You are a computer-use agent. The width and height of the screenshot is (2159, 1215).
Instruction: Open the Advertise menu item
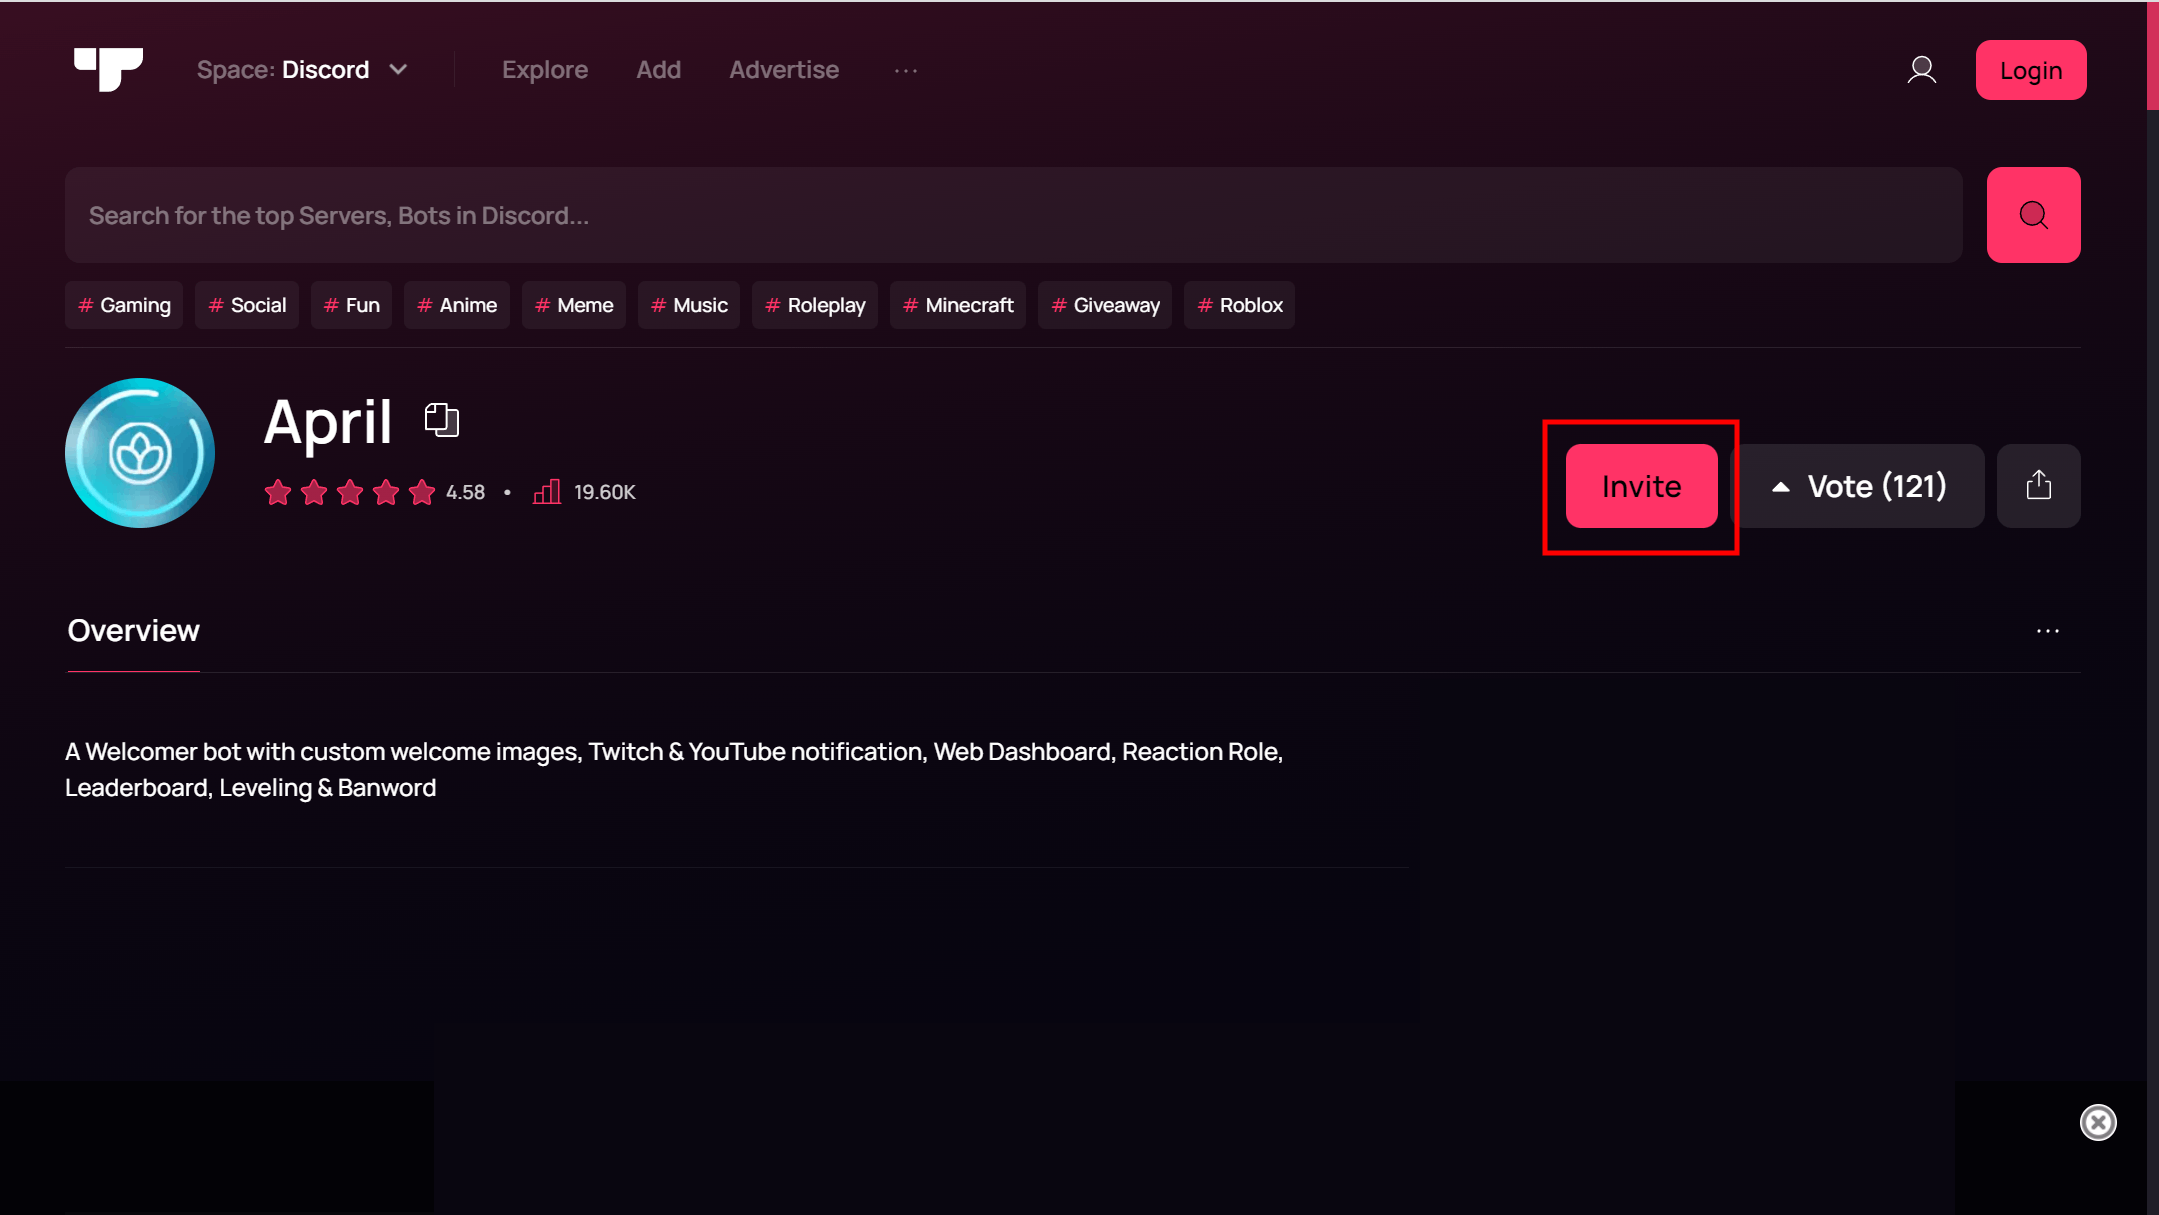pos(784,69)
